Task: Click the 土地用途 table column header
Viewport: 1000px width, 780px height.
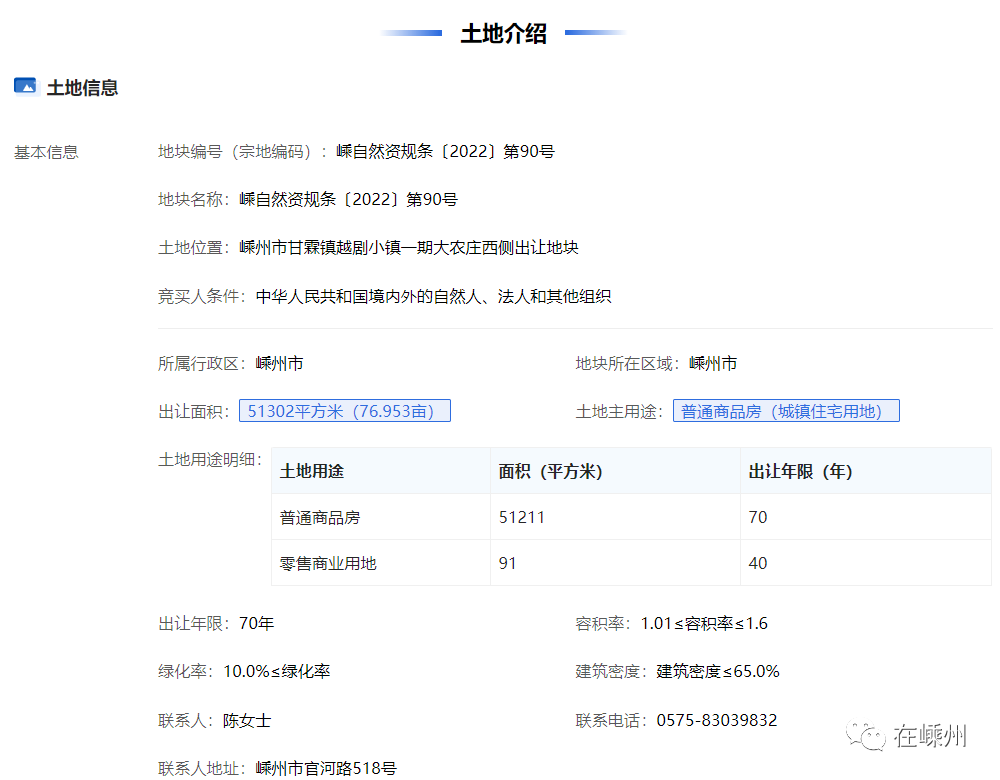Action: (x=312, y=471)
